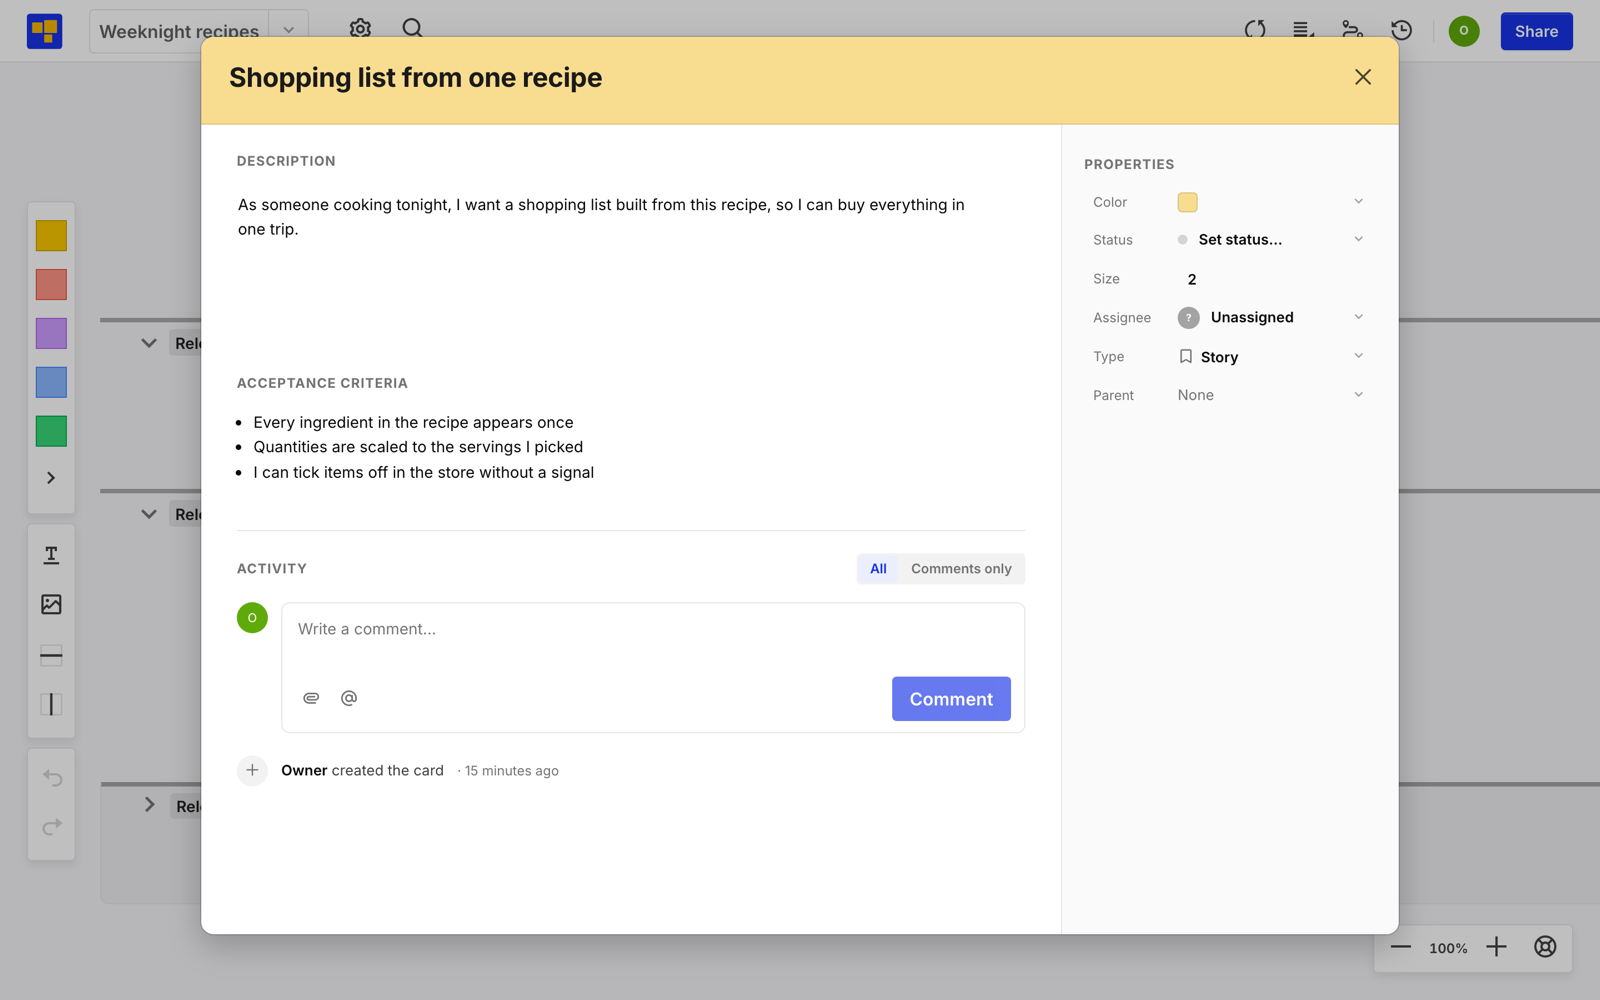Click the blue Comment button
This screenshot has width=1600, height=1000.
951,699
